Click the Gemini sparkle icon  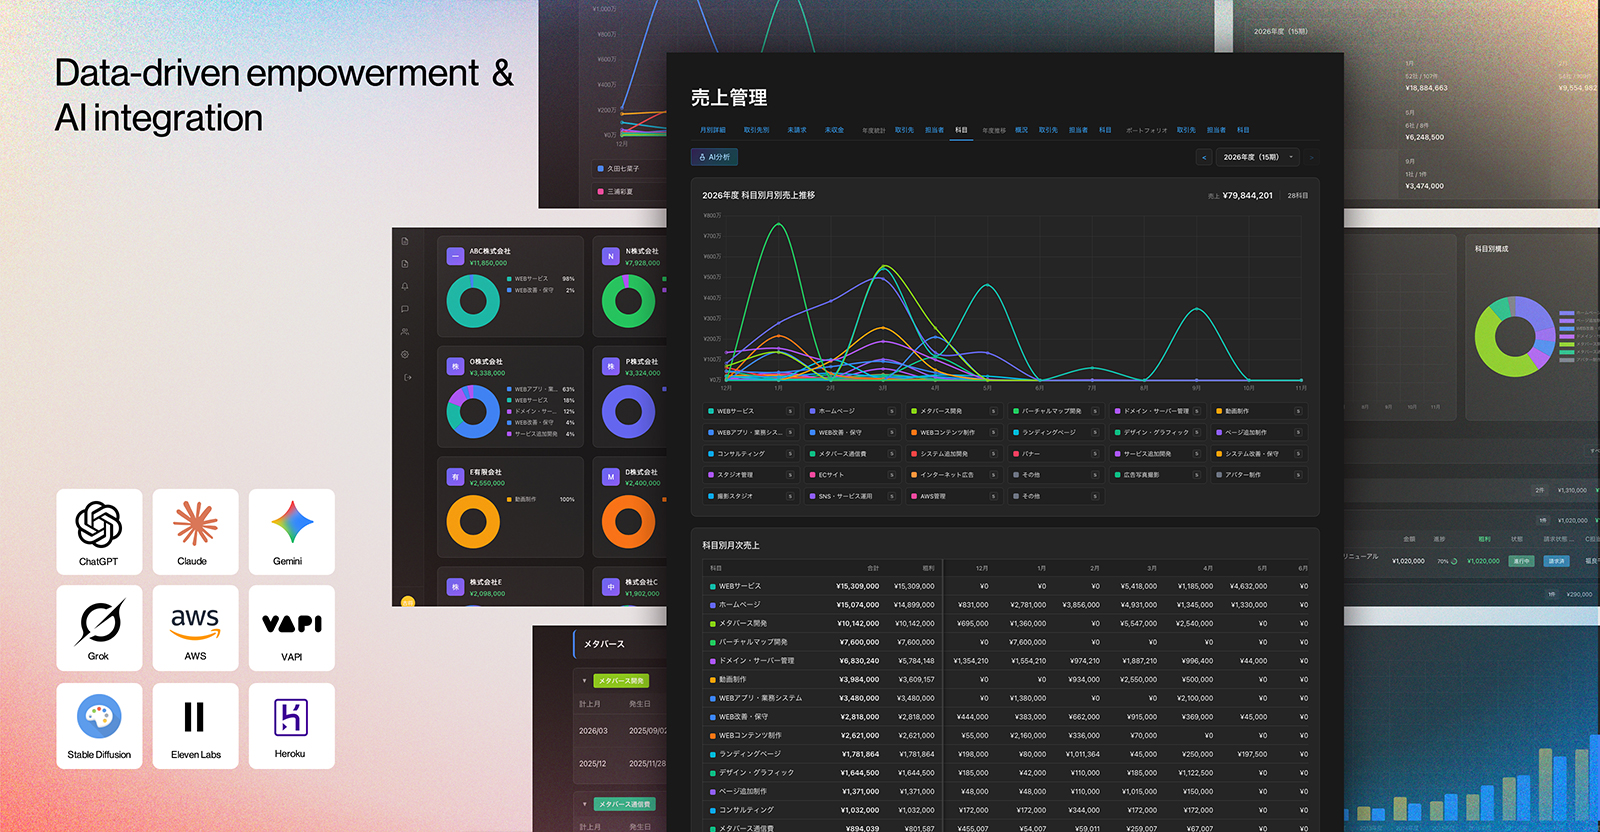292,522
